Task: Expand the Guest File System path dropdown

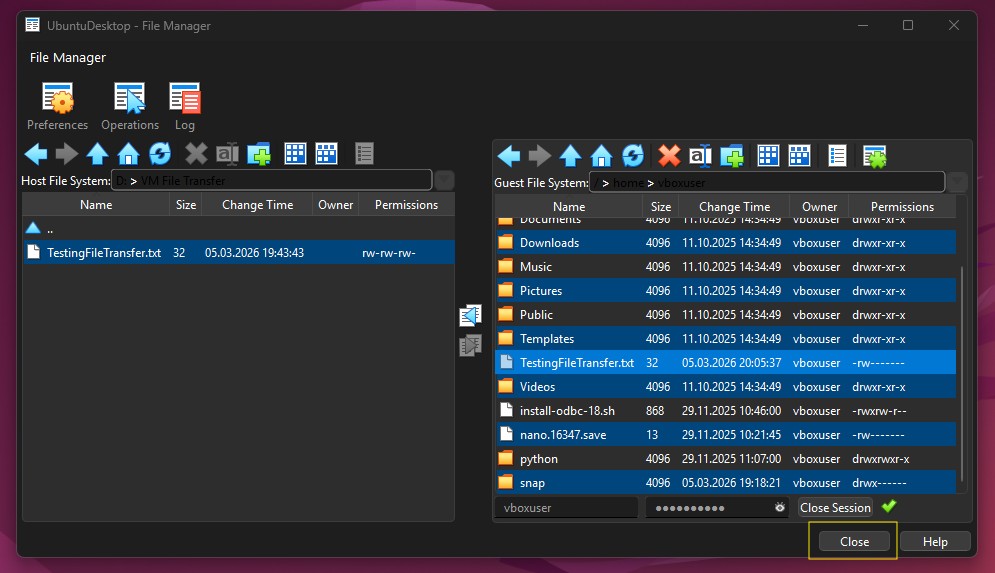Action: pos(957,182)
